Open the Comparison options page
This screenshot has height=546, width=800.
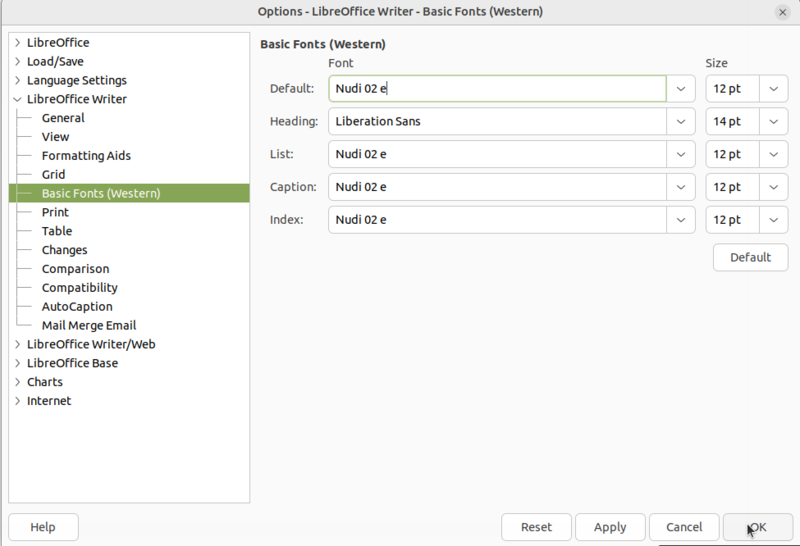[x=76, y=269]
